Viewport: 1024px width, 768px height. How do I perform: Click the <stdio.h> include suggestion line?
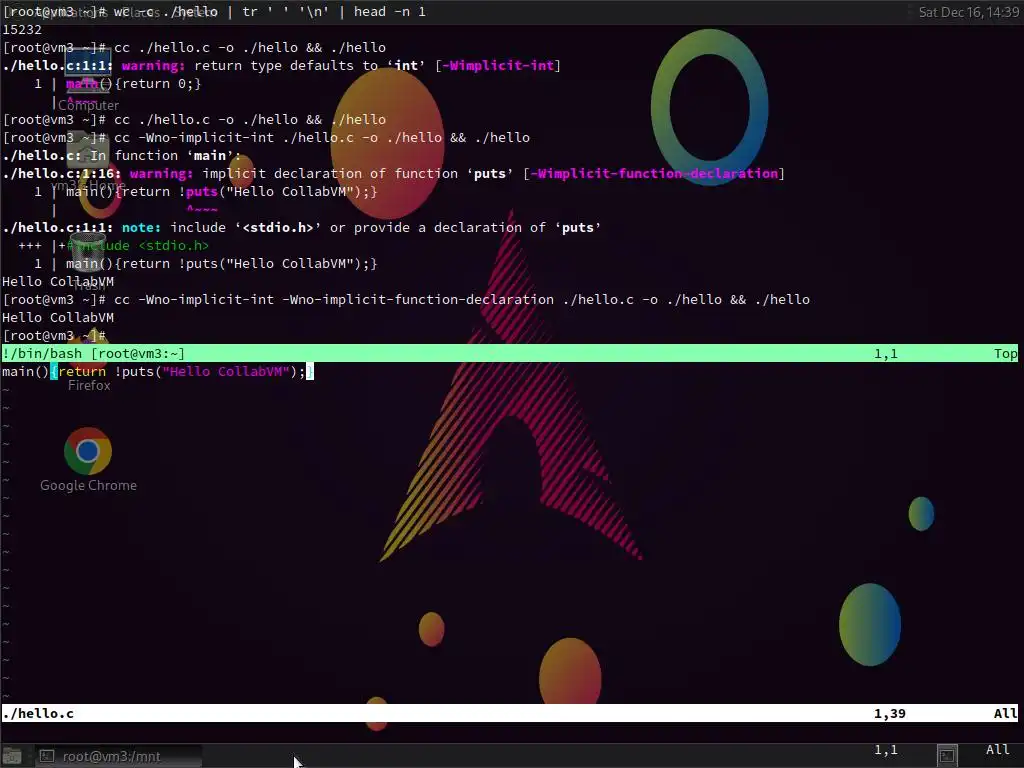[x=114, y=246]
